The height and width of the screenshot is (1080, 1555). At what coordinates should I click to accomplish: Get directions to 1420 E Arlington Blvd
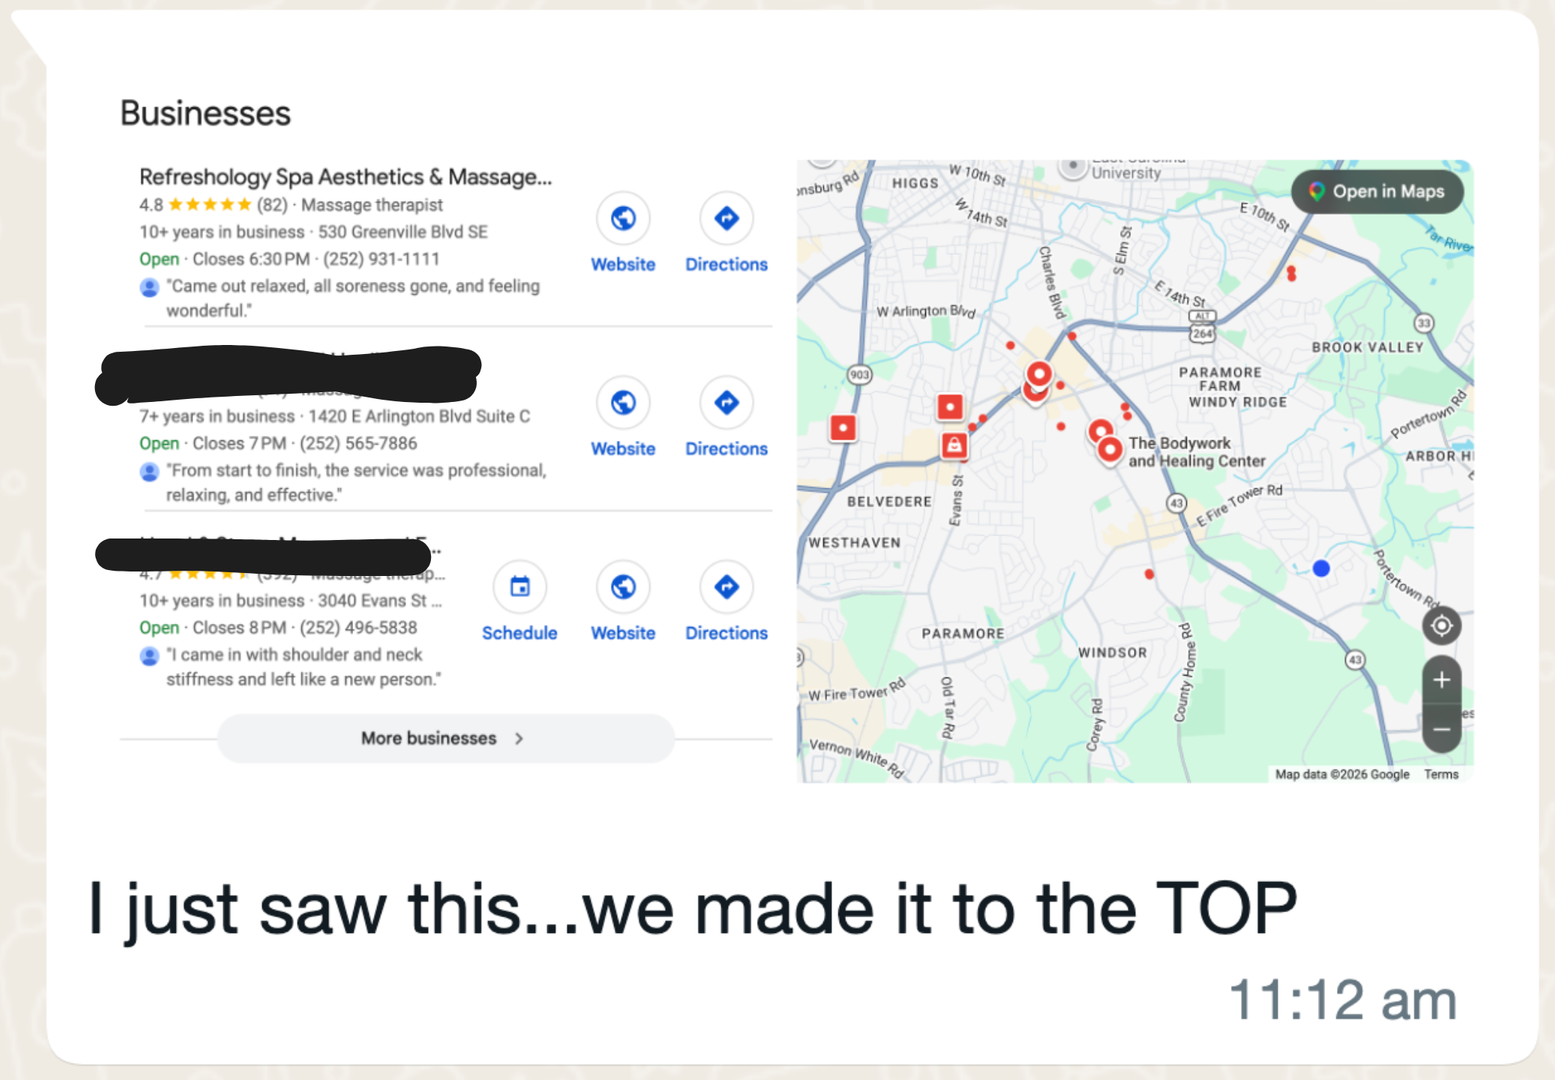[x=726, y=403]
